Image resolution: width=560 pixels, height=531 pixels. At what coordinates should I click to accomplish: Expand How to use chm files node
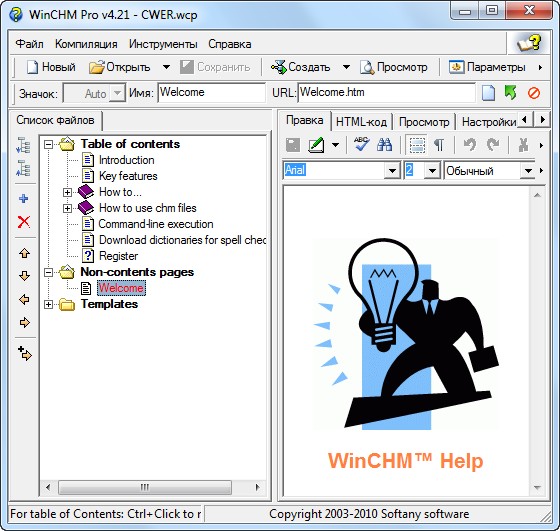click(67, 208)
